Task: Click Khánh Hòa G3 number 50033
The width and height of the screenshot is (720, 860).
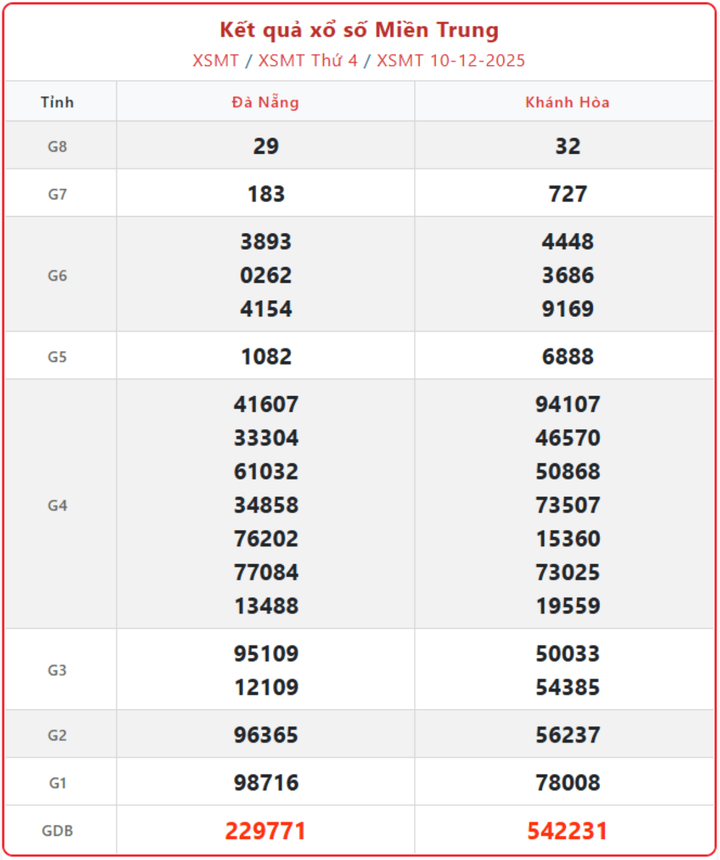Action: pos(567,654)
